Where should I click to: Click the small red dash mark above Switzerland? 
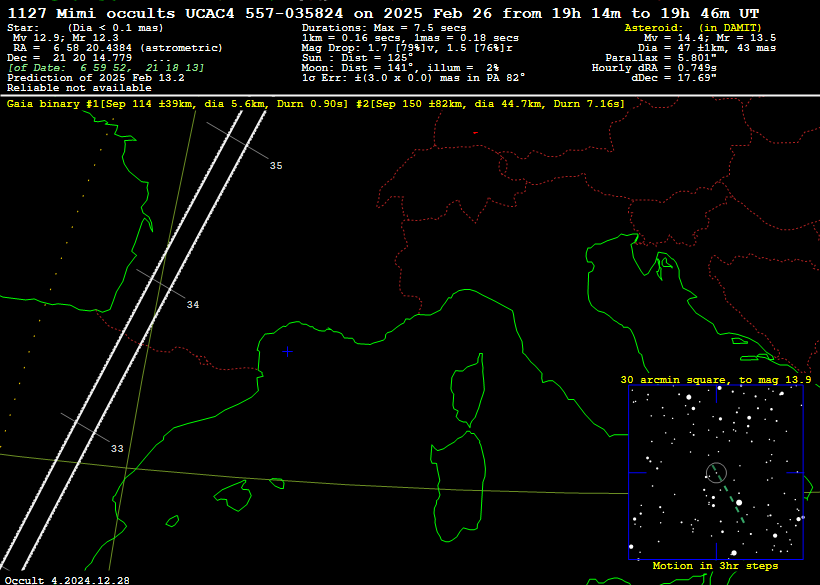click(475, 132)
